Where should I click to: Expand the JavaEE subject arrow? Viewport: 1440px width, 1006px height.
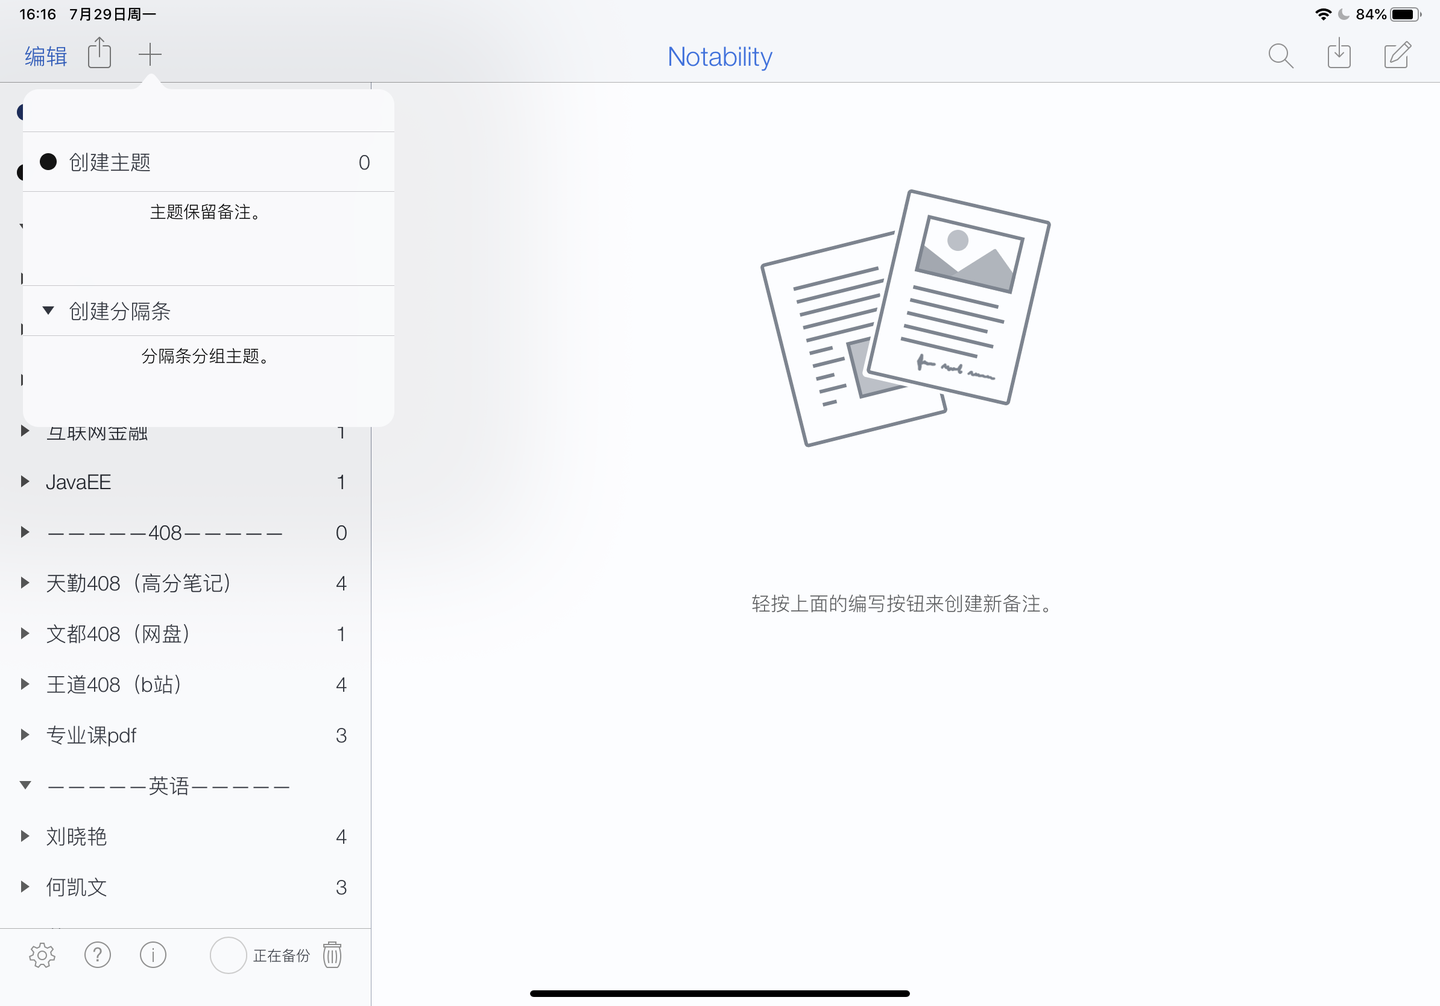(25, 482)
